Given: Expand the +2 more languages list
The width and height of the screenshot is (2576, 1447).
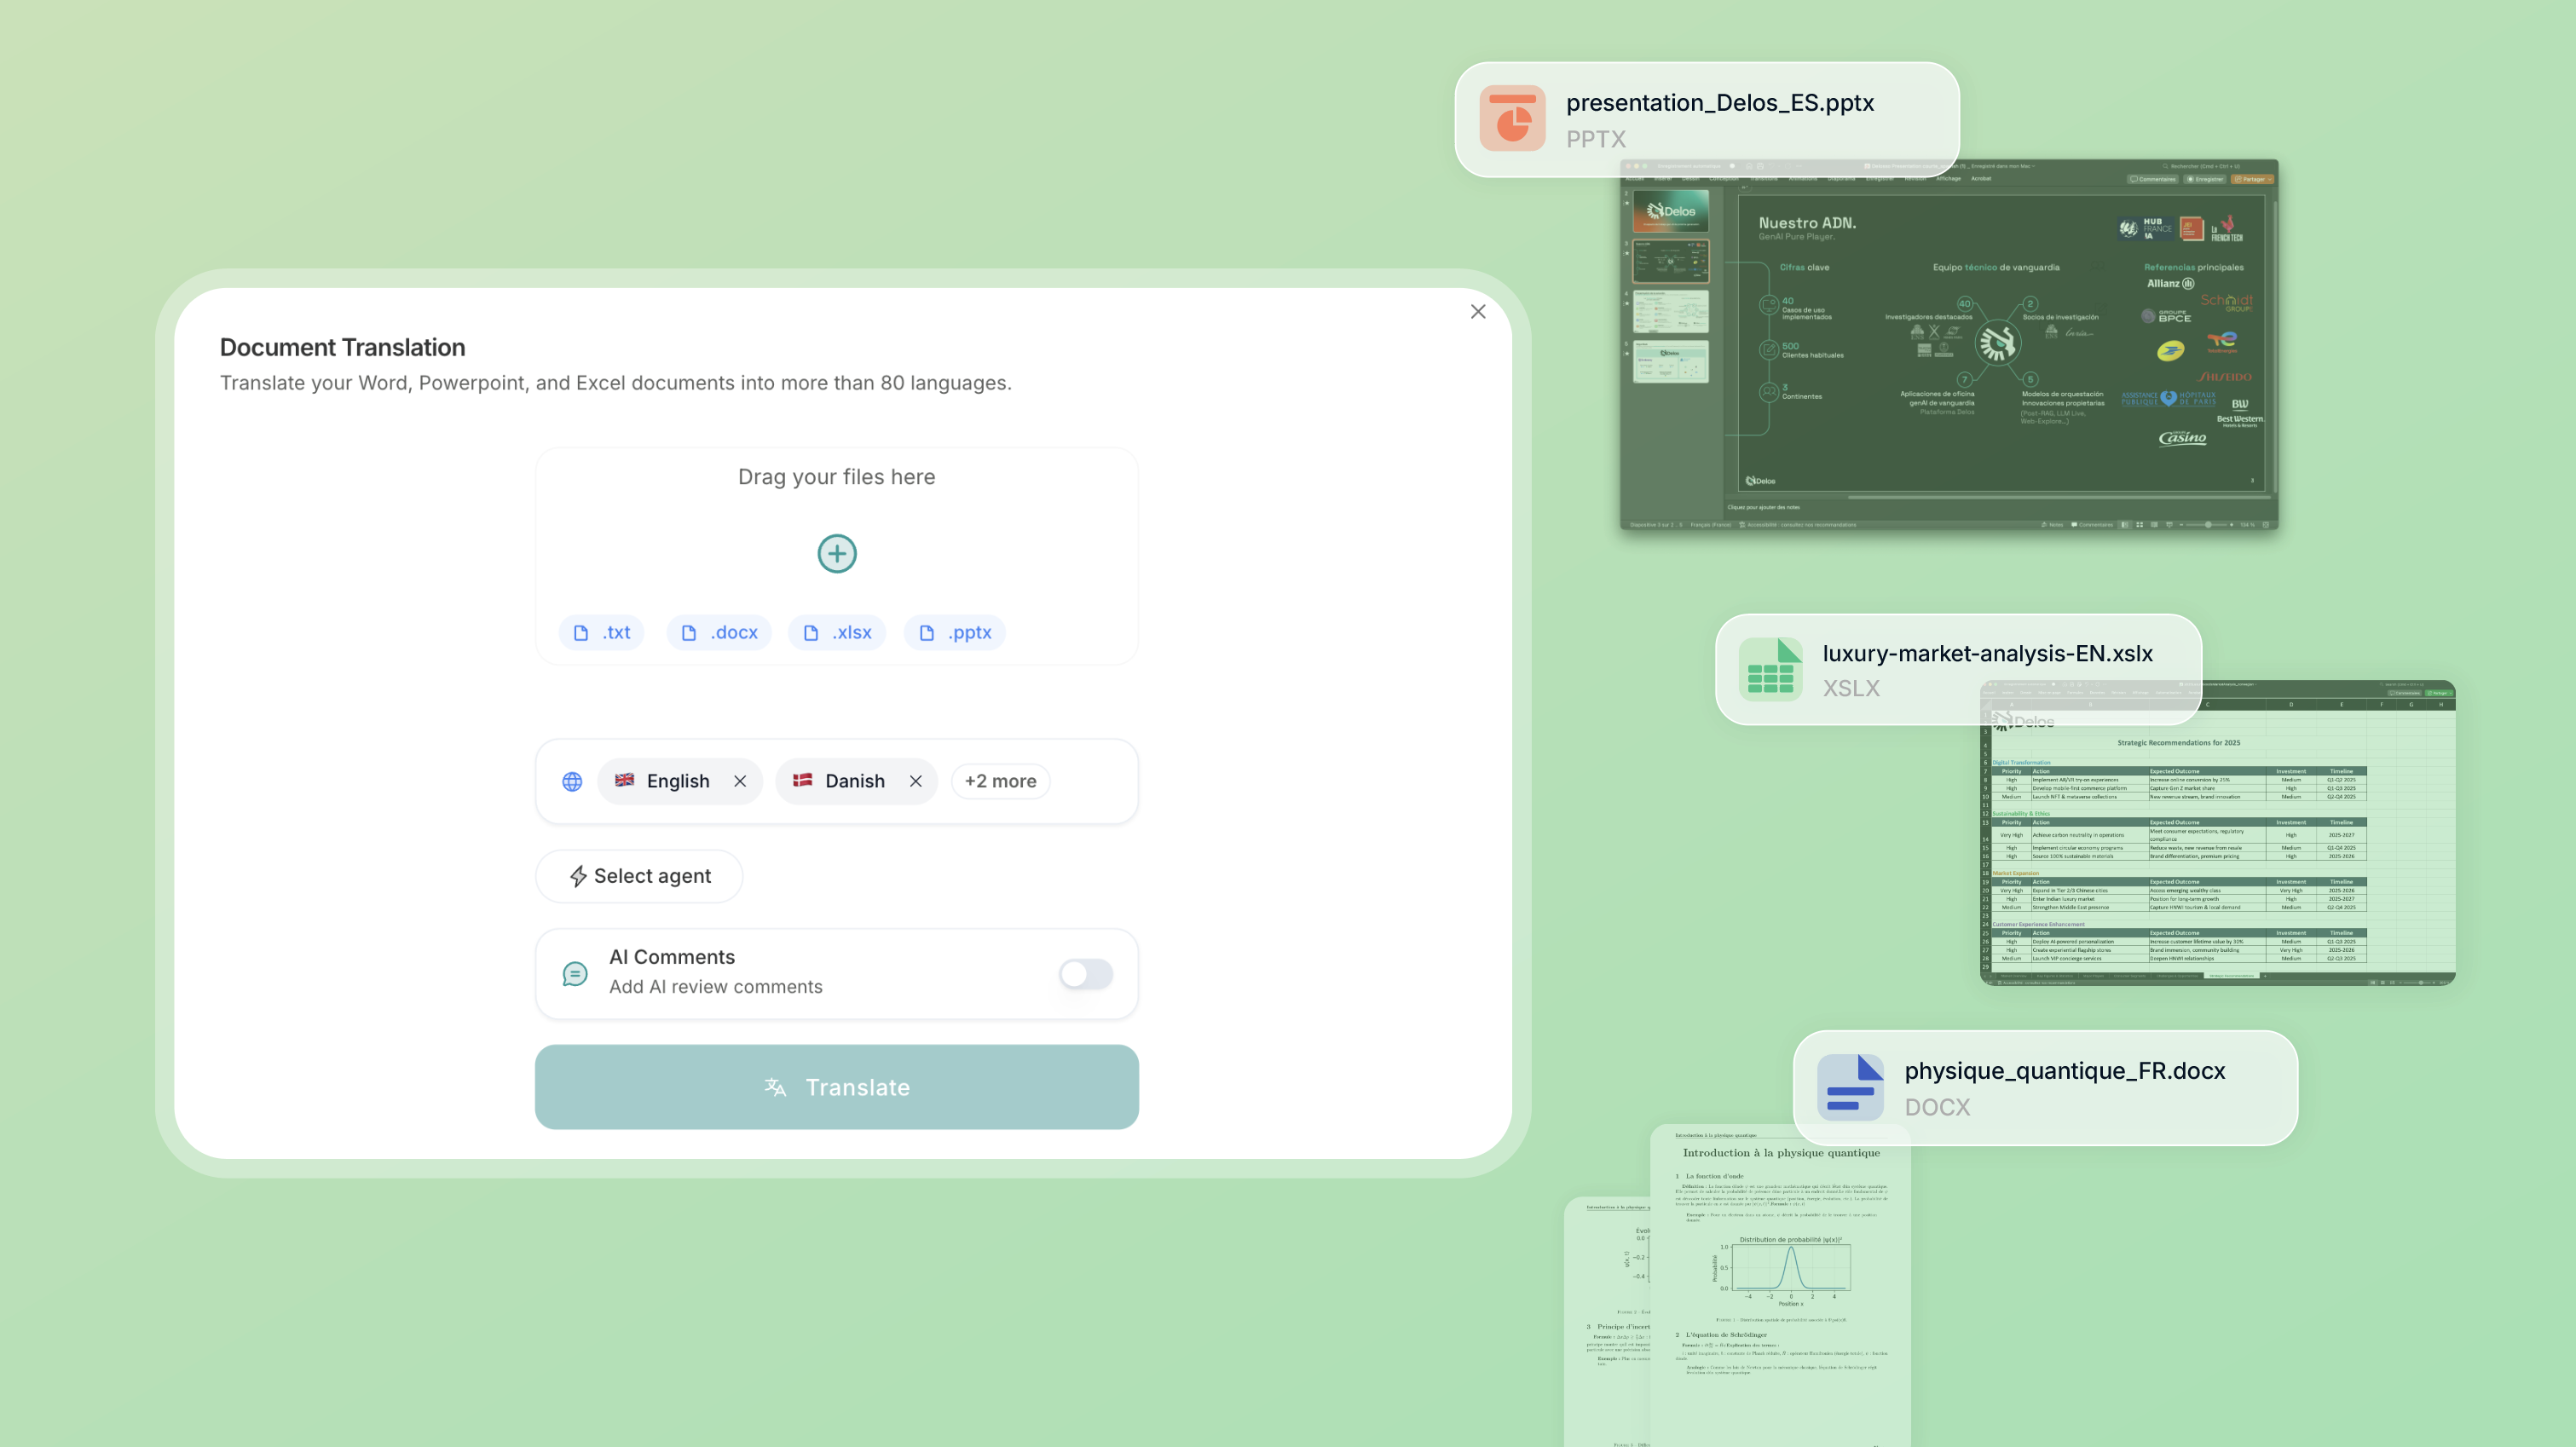Looking at the screenshot, I should coord(1000,781).
